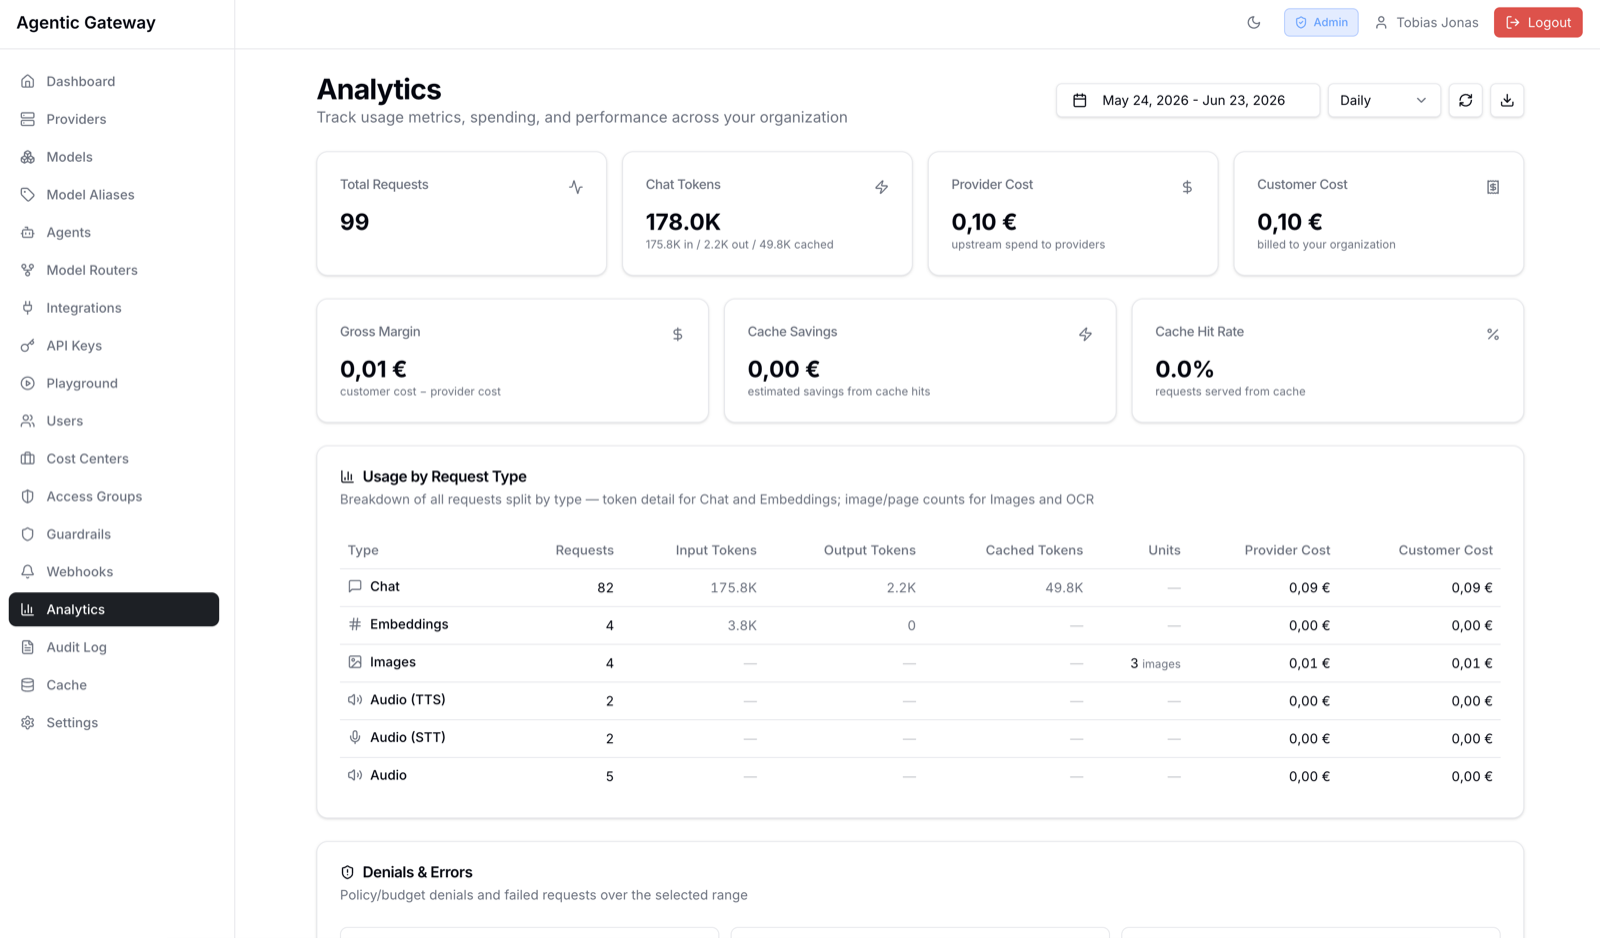Image resolution: width=1600 pixels, height=938 pixels.
Task: Click the Cache Savings lightning icon
Action: click(1085, 334)
